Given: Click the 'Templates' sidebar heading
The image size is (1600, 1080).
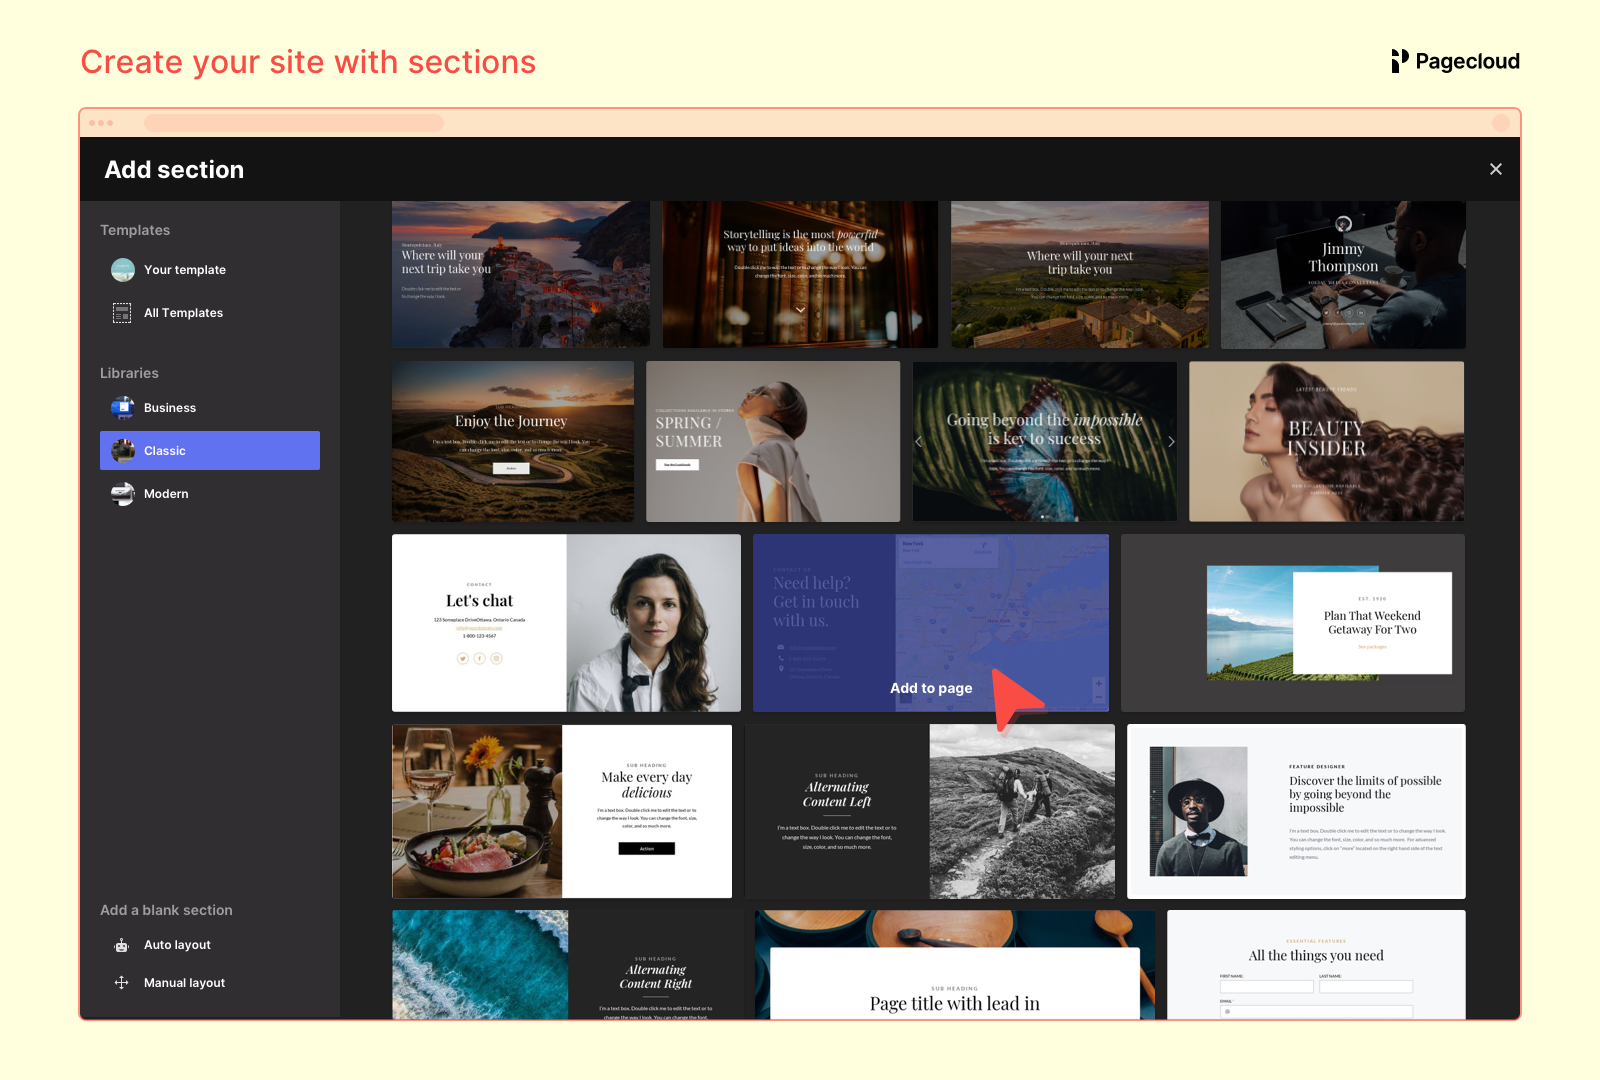Looking at the screenshot, I should point(135,230).
